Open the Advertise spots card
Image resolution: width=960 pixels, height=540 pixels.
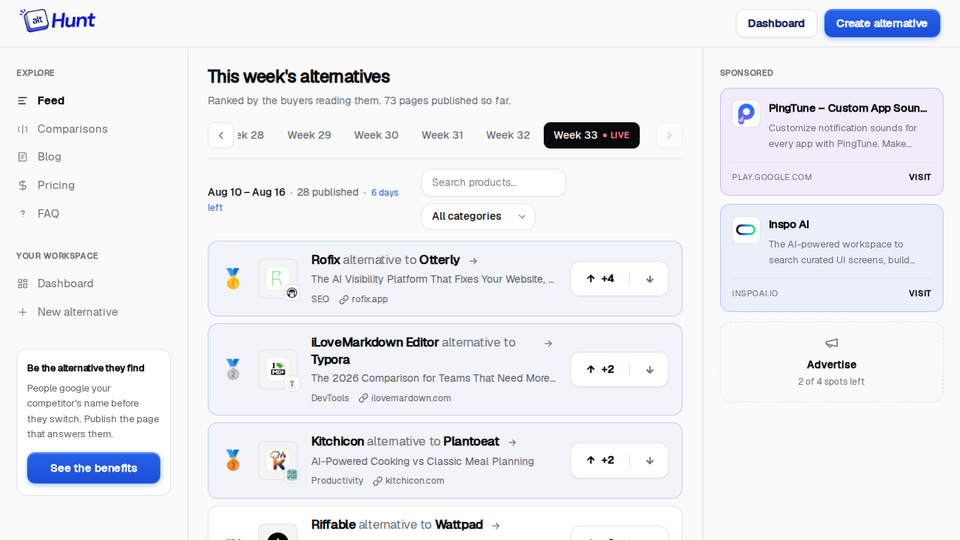(x=831, y=362)
